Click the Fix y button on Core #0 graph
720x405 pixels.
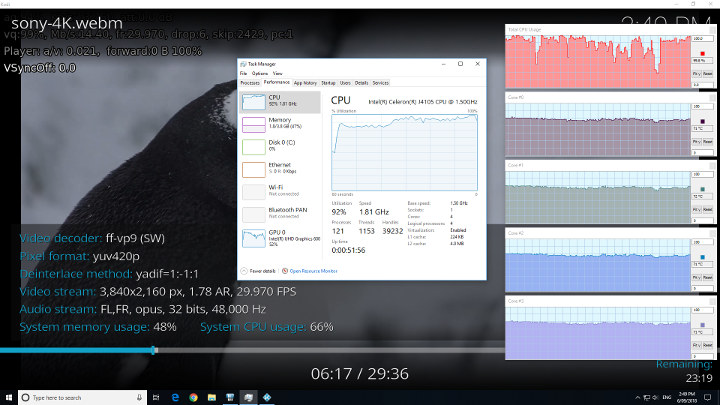[x=697, y=141]
